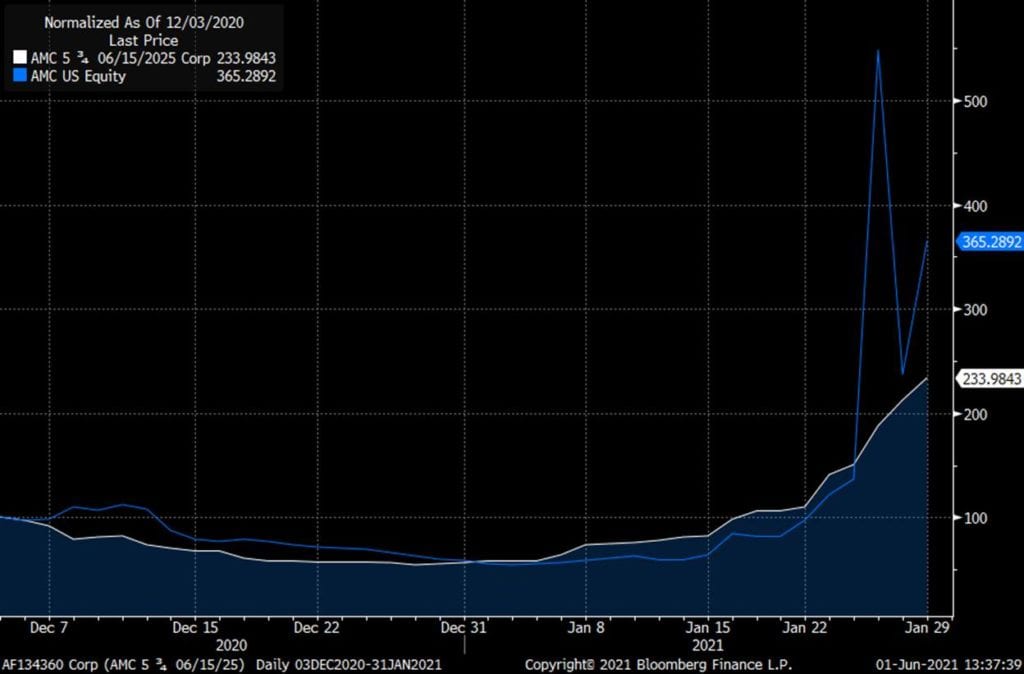Click the 'Jan 15' date on the x-axis
The height and width of the screenshot is (674, 1024).
click(708, 628)
